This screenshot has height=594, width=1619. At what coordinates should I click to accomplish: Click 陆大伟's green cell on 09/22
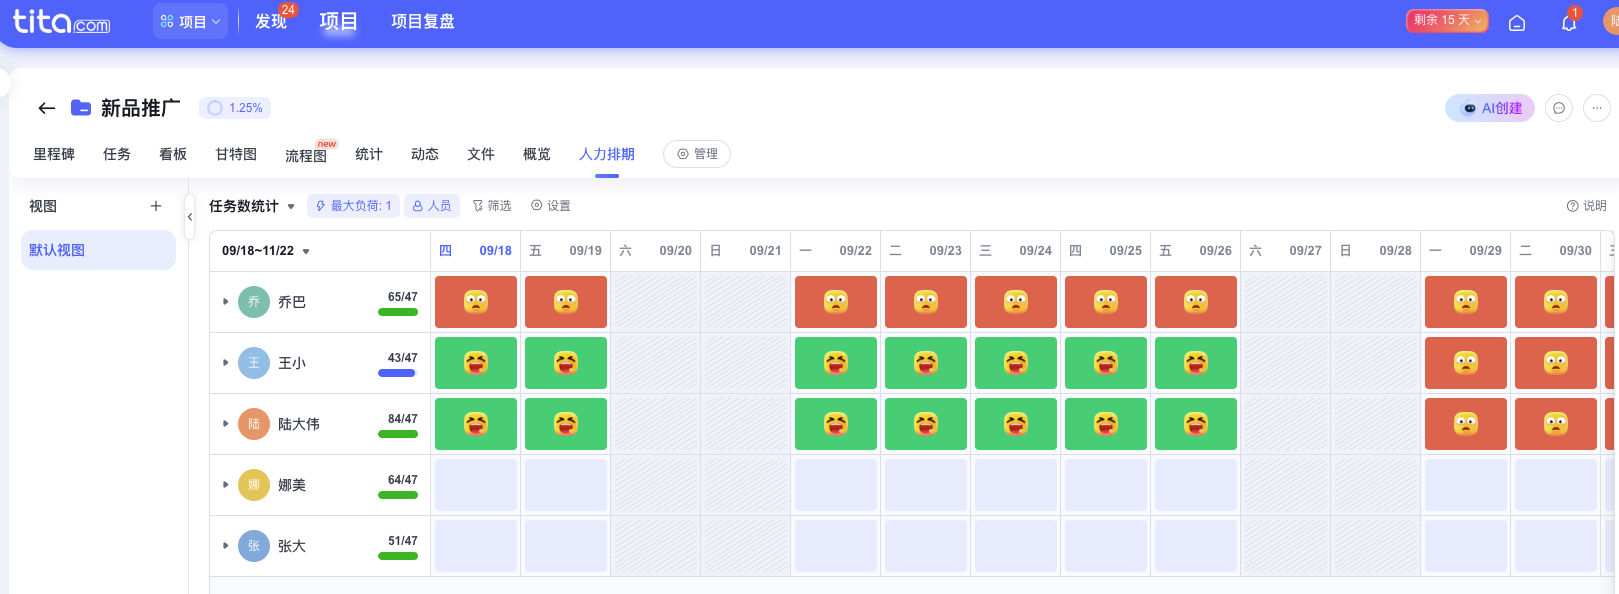(836, 424)
